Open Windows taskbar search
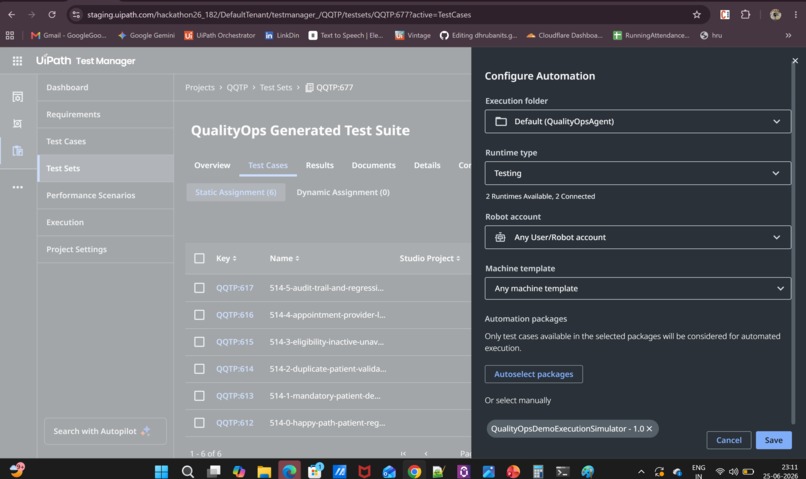This screenshot has height=479, width=806. (x=188, y=471)
